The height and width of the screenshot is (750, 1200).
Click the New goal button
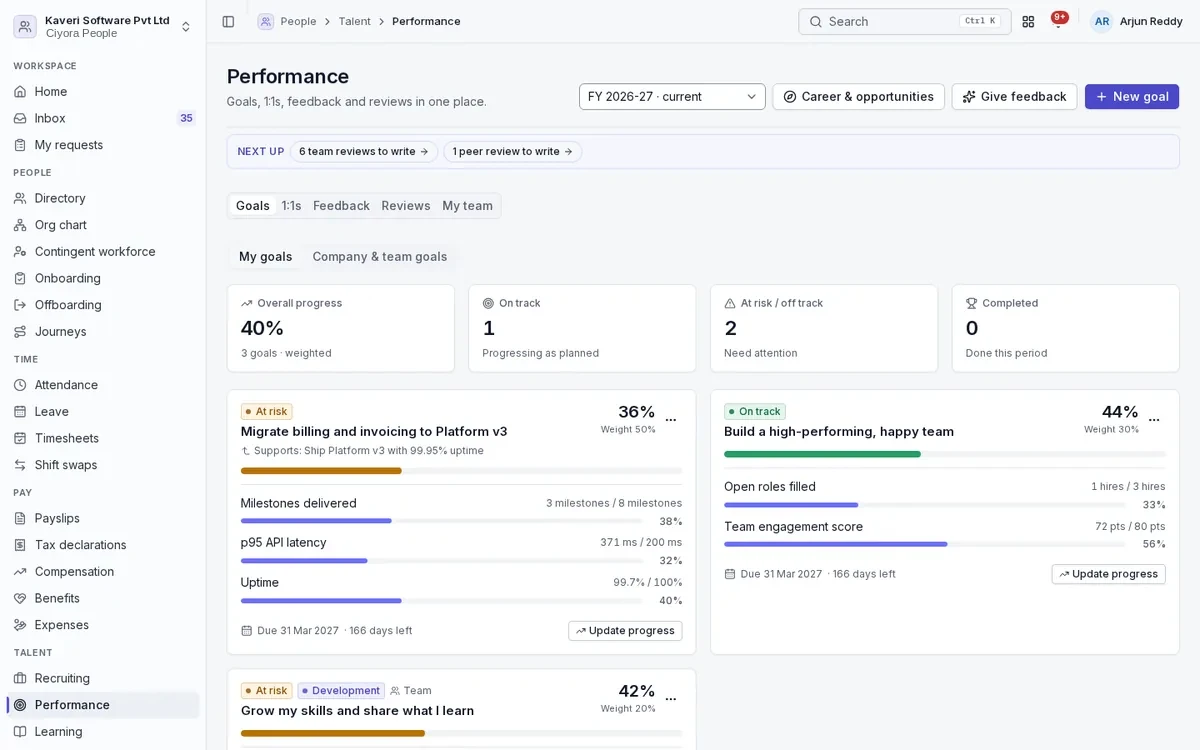1132,96
